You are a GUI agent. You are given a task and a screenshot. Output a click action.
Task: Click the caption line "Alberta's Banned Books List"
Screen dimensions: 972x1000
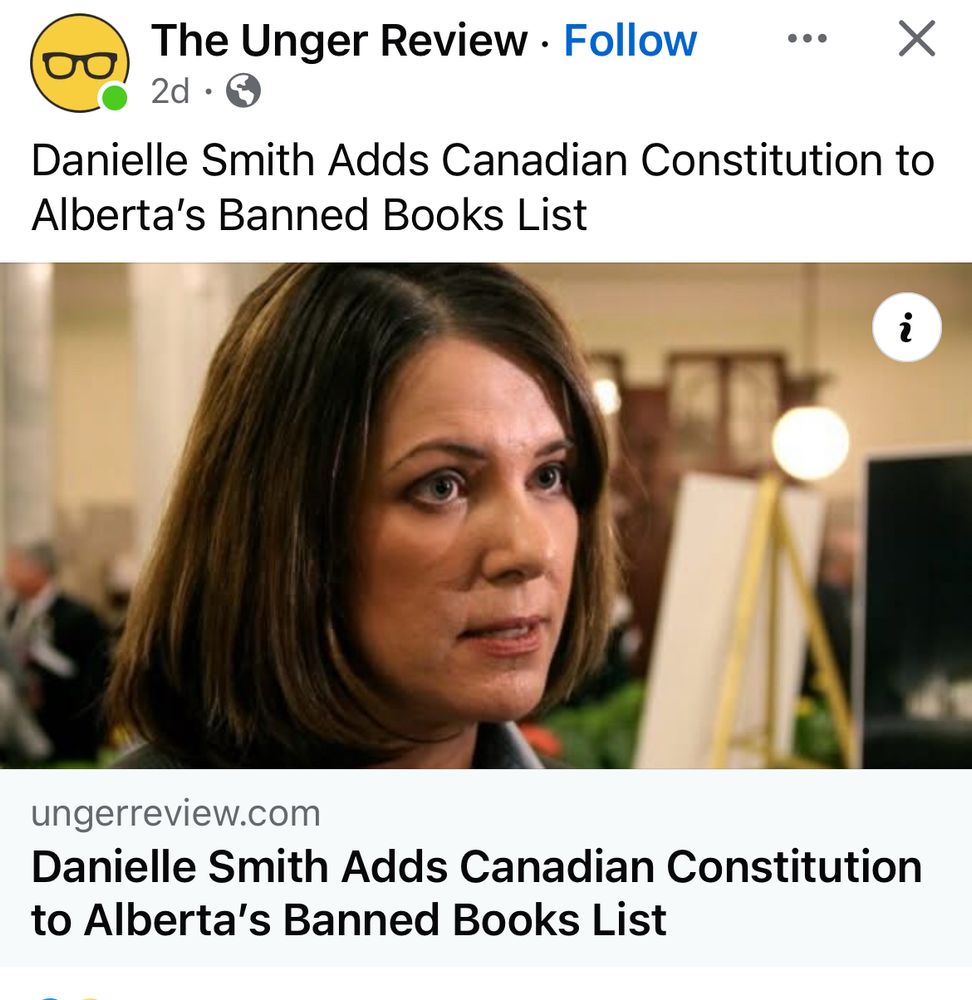(309, 215)
